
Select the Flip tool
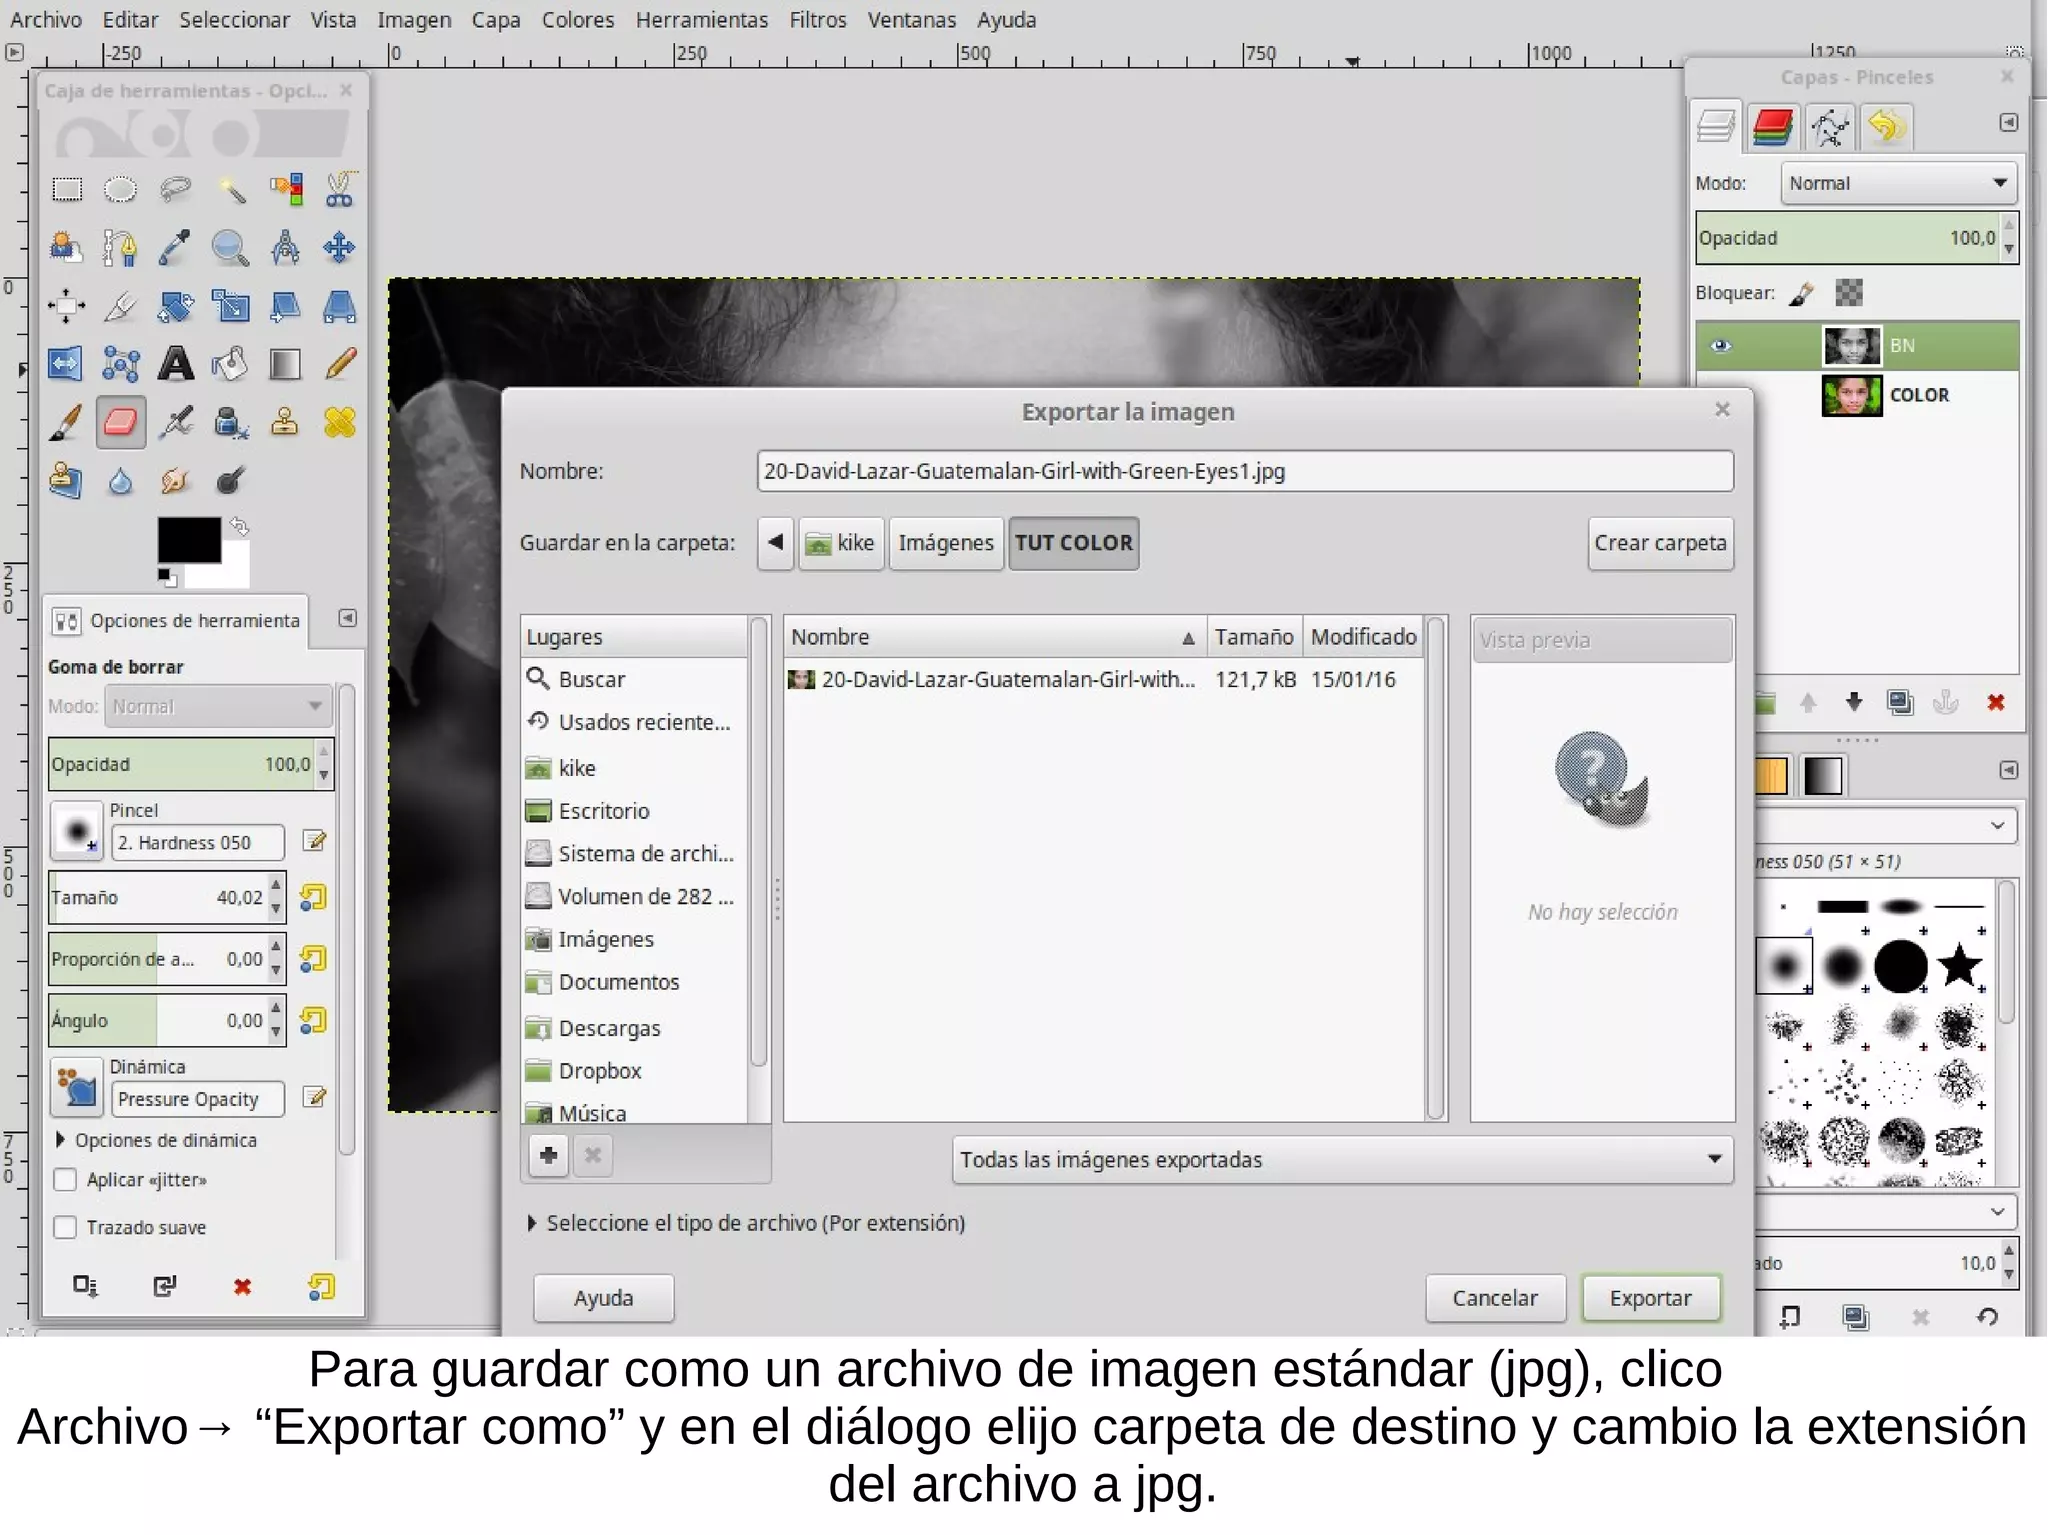pyautogui.click(x=67, y=364)
